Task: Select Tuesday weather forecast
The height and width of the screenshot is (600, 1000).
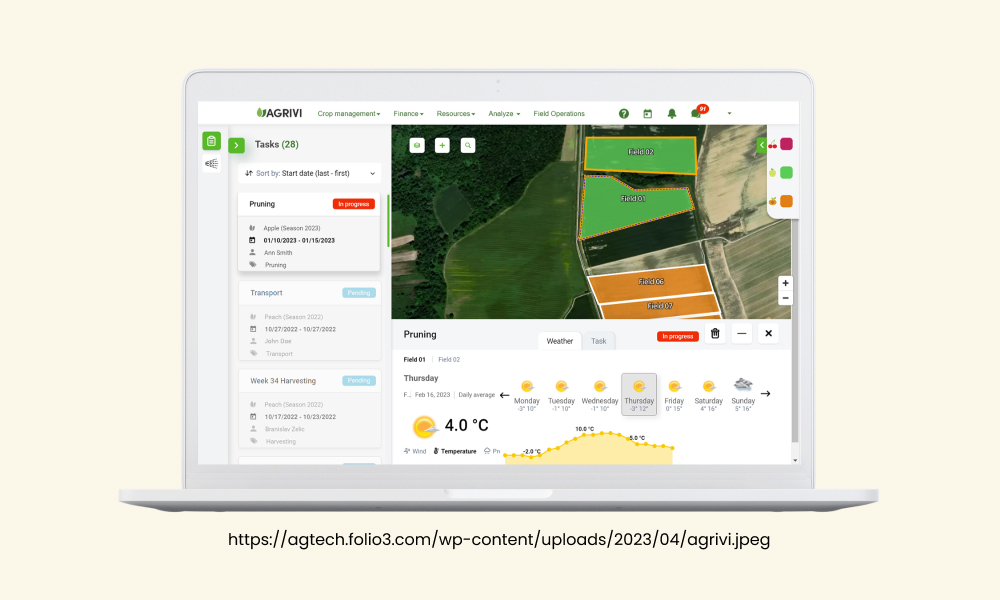Action: [561, 395]
